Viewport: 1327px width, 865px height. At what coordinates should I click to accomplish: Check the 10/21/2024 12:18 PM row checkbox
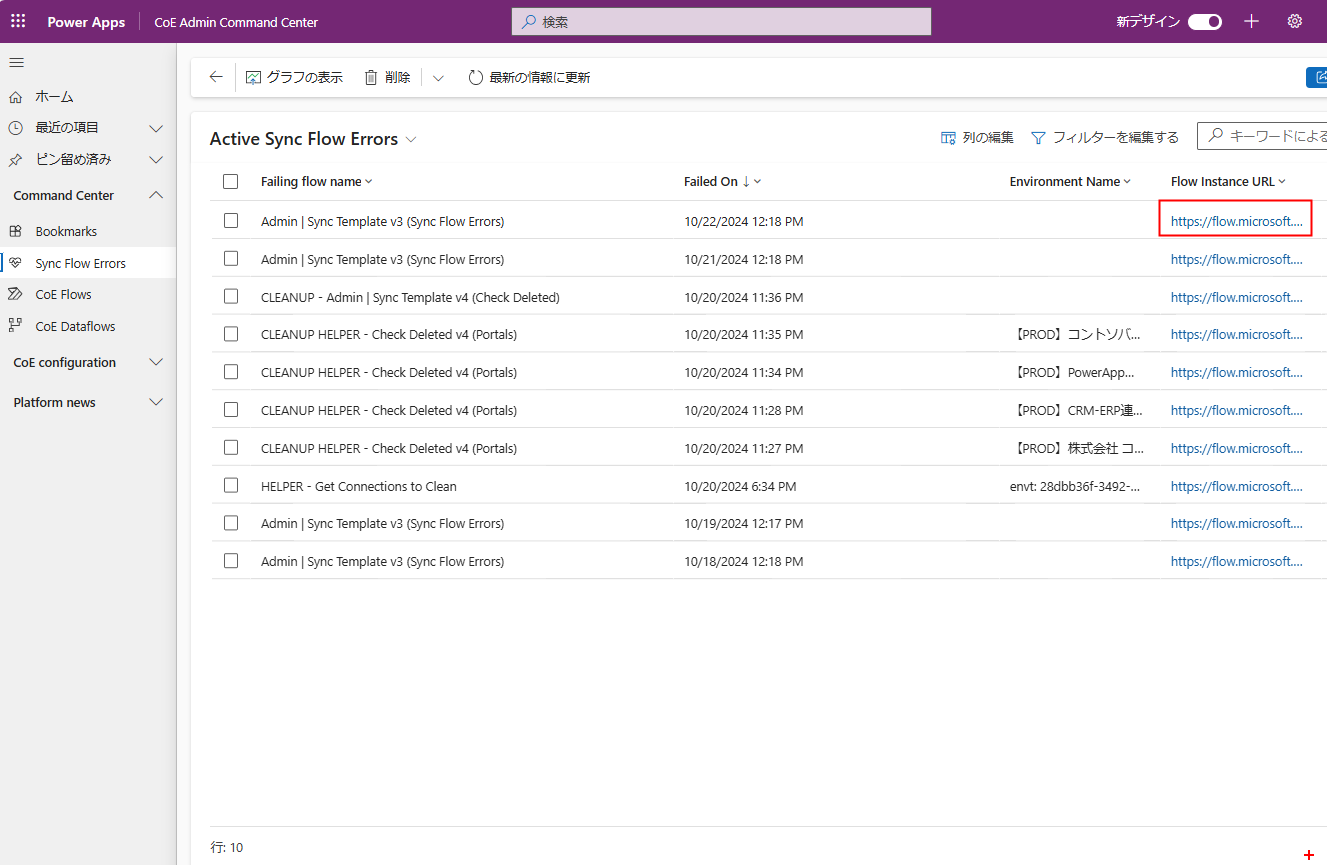[x=231, y=259]
